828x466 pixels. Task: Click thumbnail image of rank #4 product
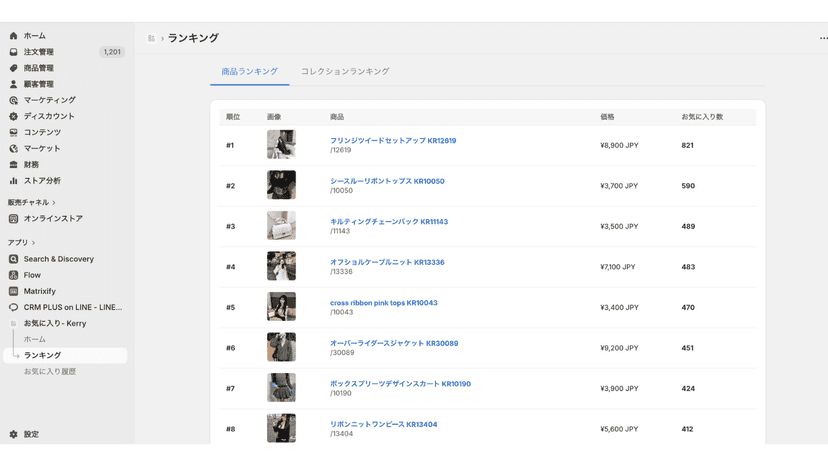click(281, 266)
